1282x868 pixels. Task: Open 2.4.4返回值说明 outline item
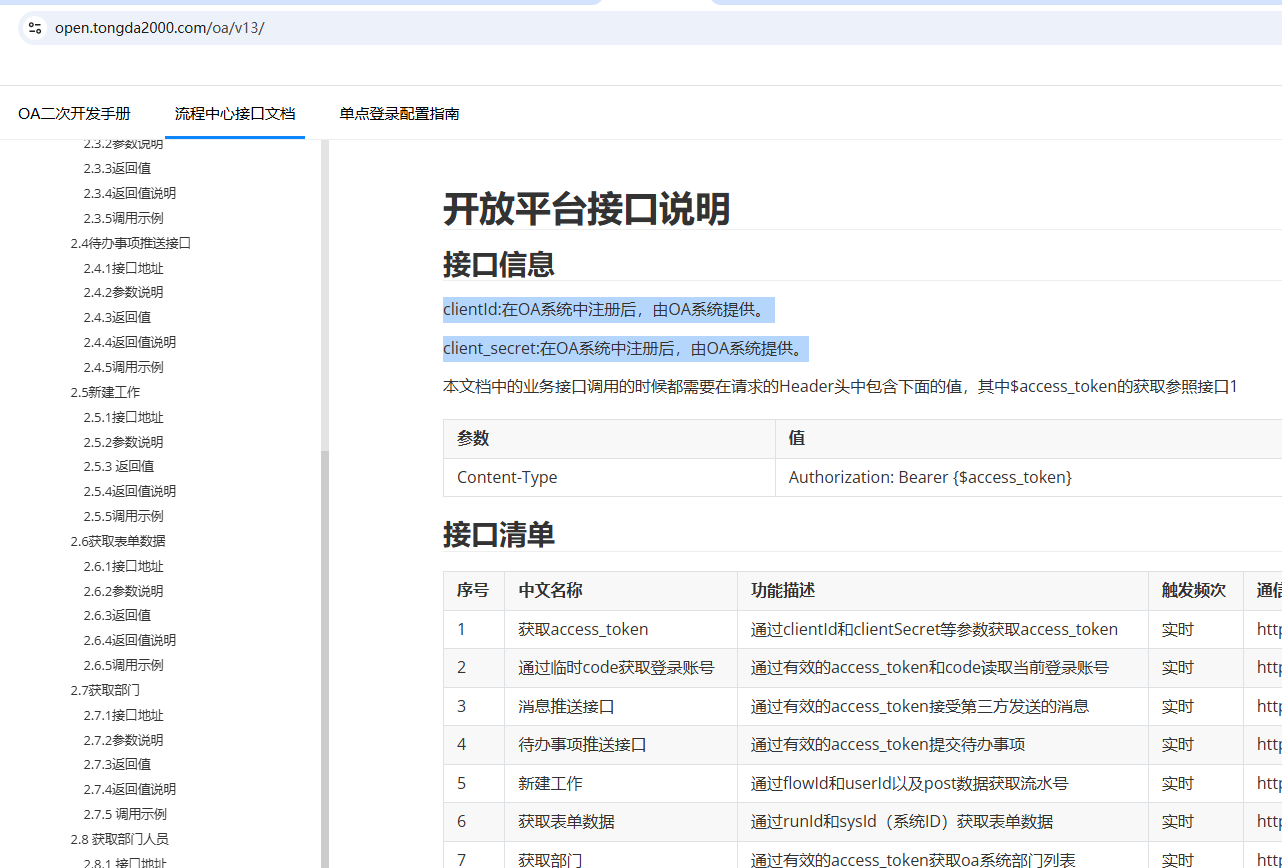tap(129, 342)
